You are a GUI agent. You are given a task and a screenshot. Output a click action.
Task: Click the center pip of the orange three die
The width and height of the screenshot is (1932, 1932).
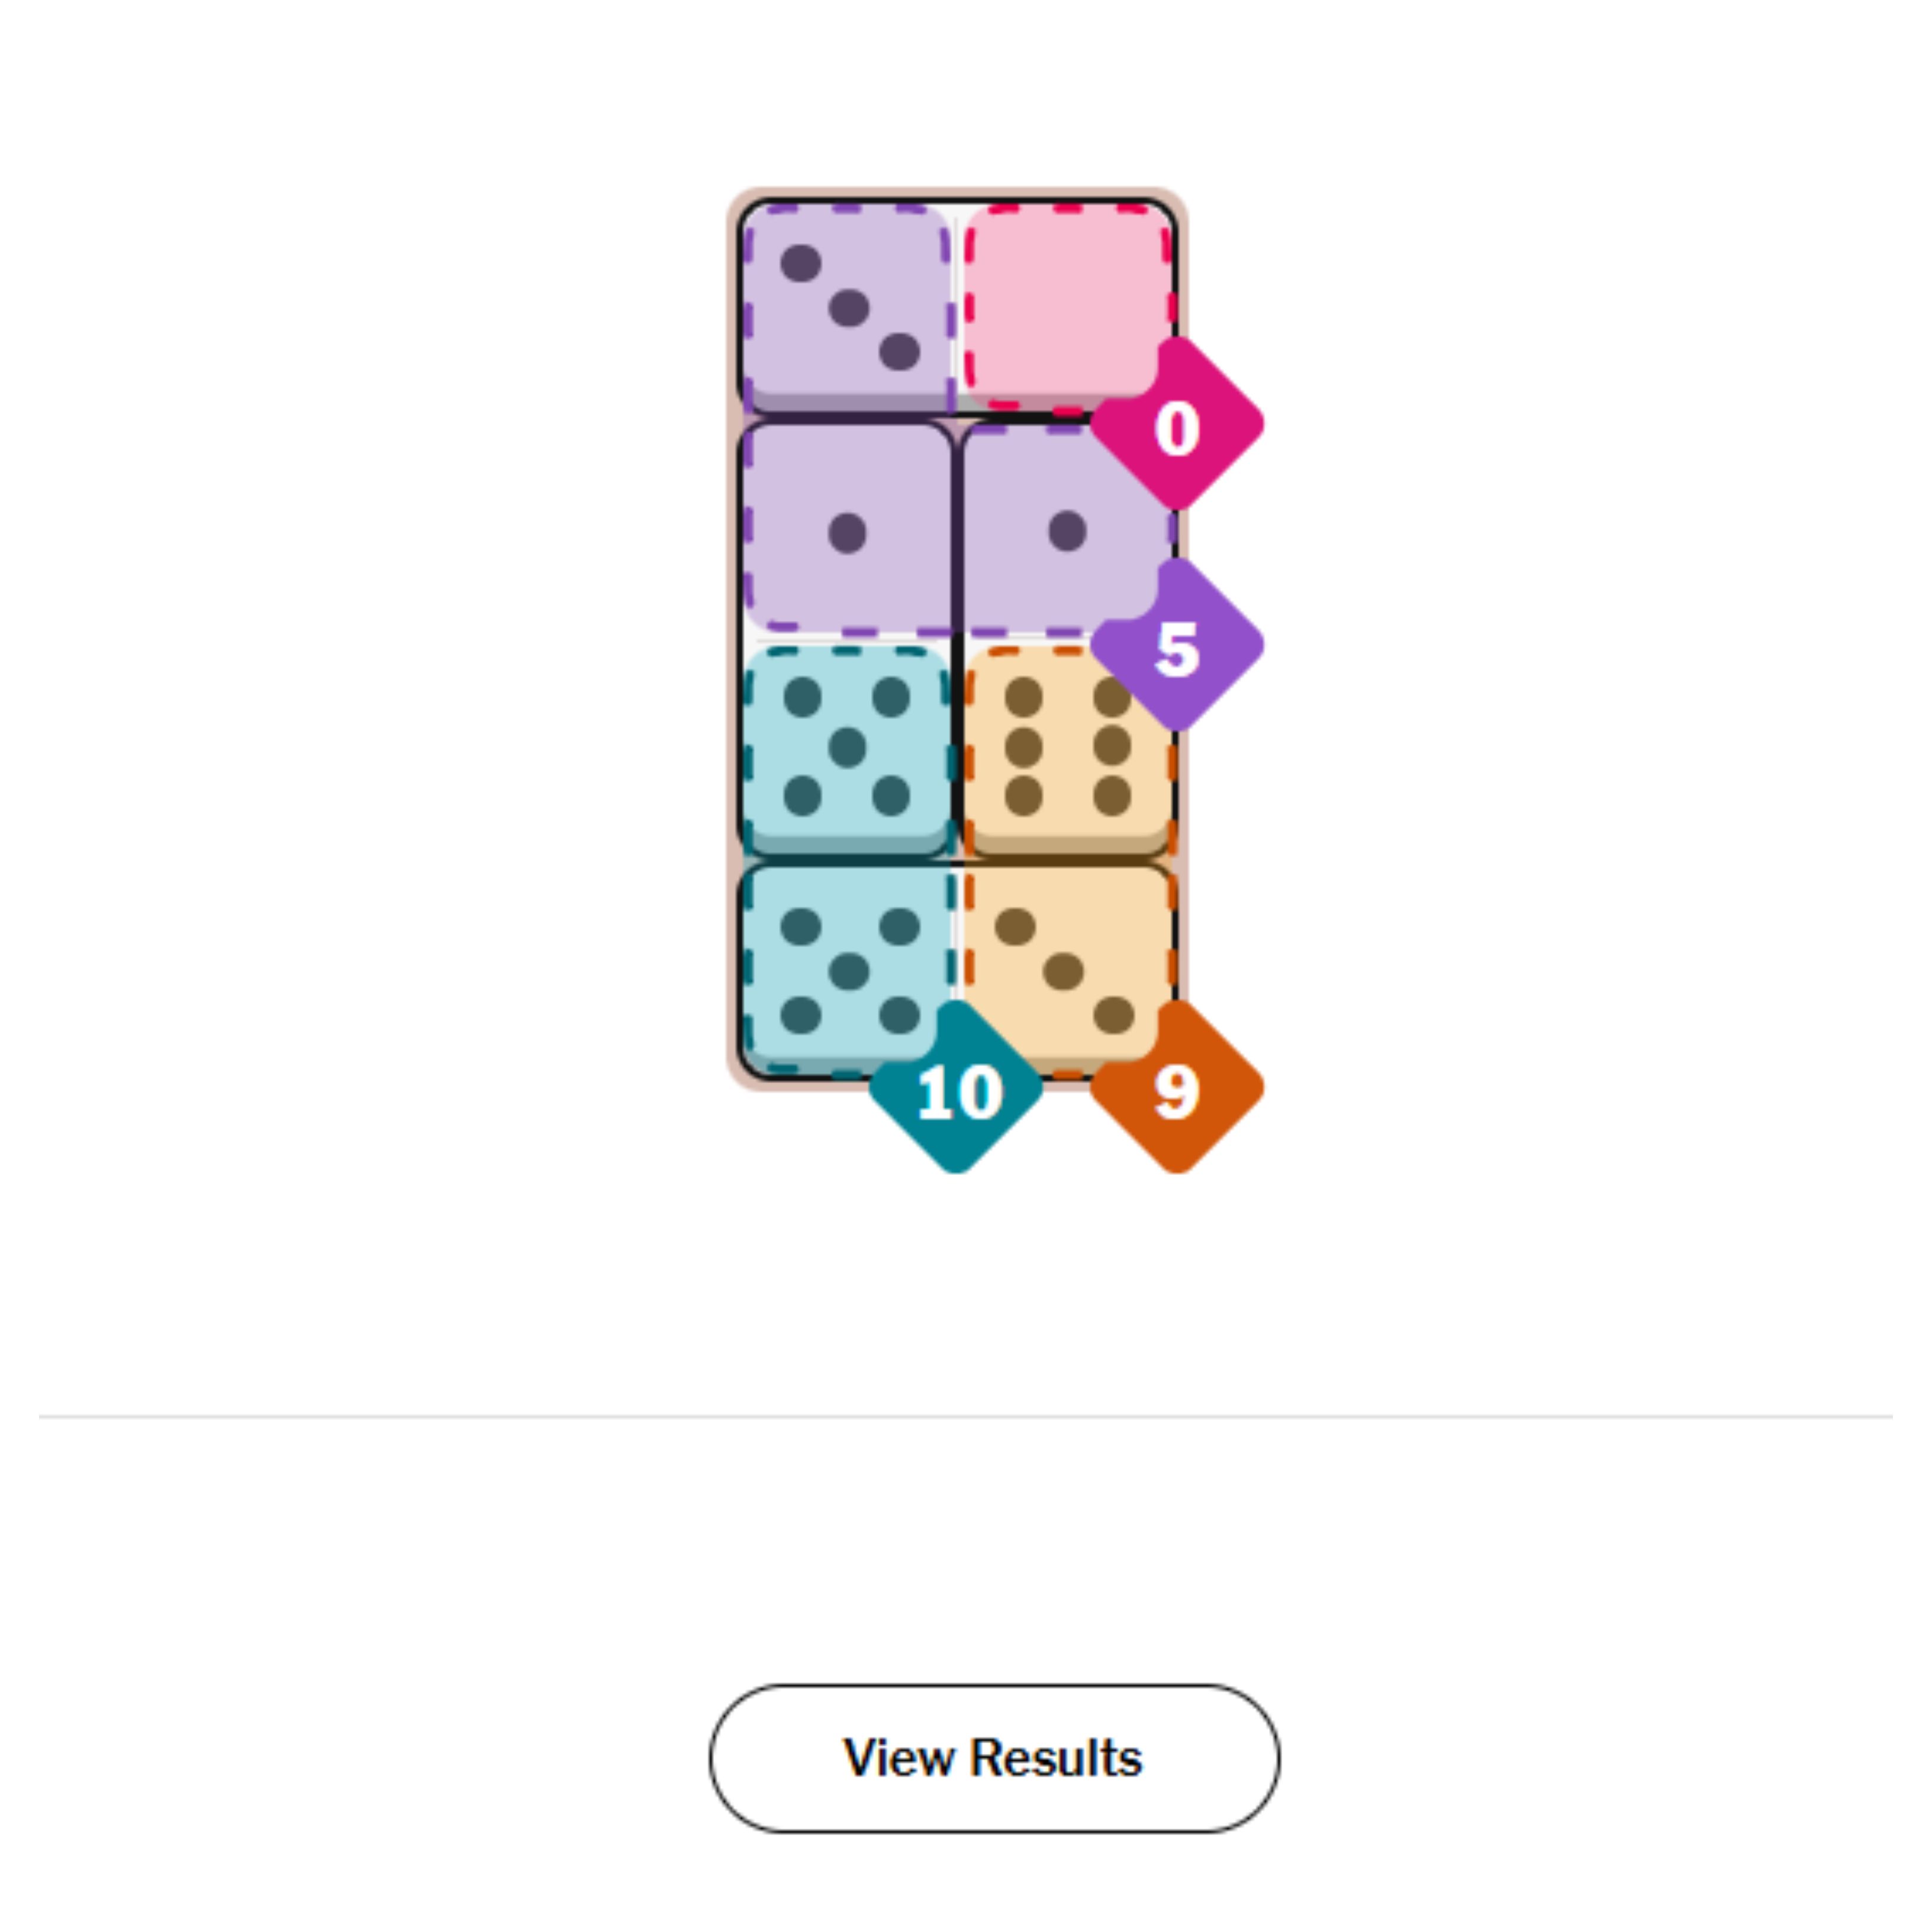(x=1063, y=970)
